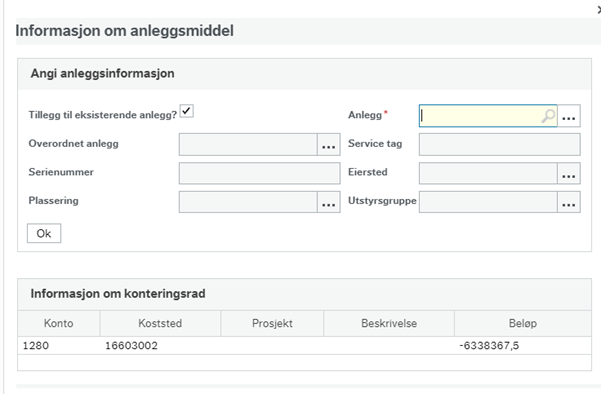Click the Serienummer input field
Viewport: 601px width, 394px height.
[x=259, y=173]
